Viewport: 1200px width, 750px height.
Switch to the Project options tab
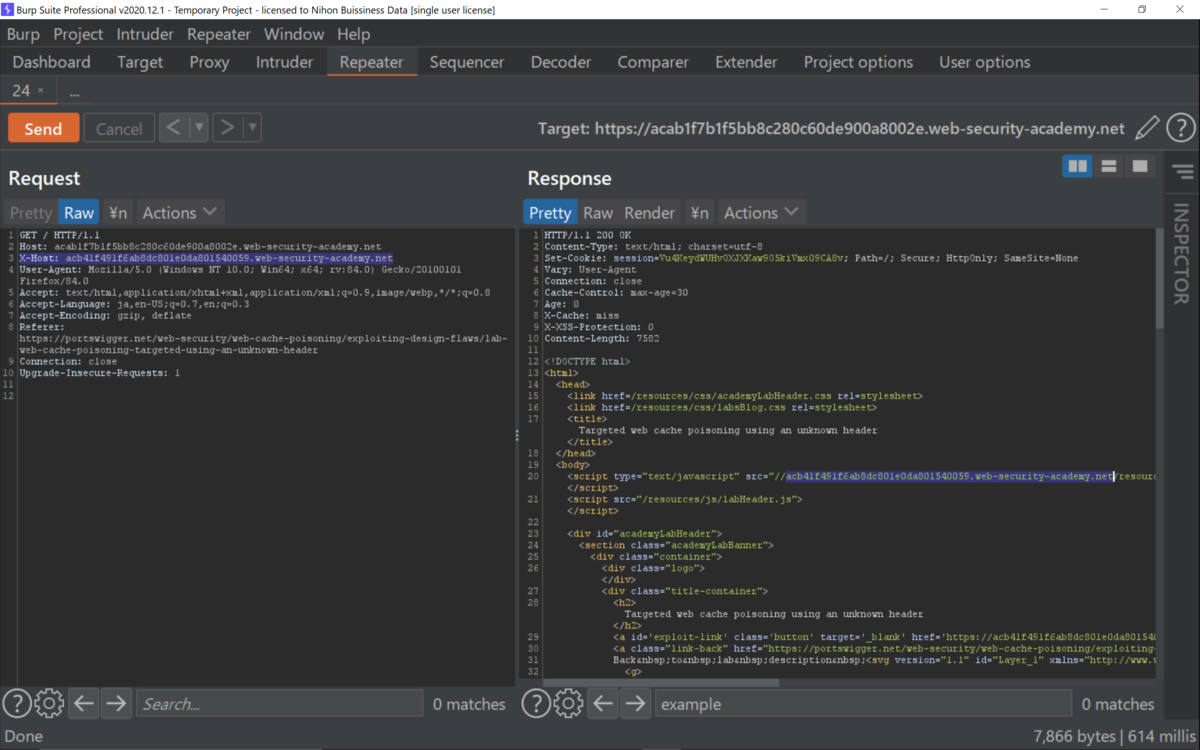858,62
